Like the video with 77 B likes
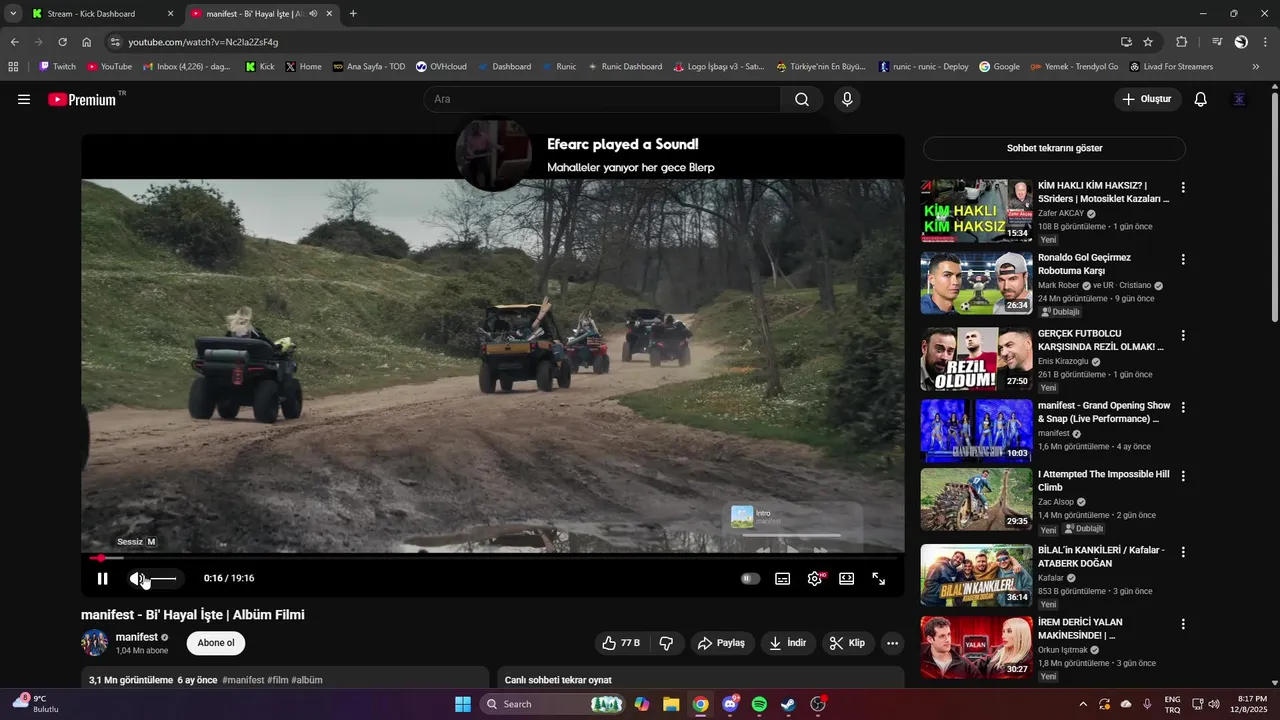Image resolution: width=1280 pixels, height=720 pixels. 621,643
